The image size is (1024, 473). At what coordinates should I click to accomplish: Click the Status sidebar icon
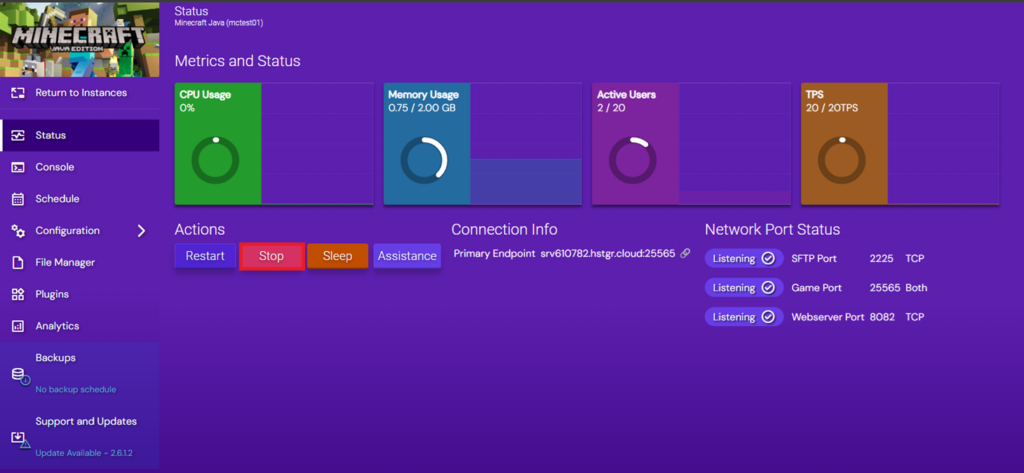tap(18, 135)
